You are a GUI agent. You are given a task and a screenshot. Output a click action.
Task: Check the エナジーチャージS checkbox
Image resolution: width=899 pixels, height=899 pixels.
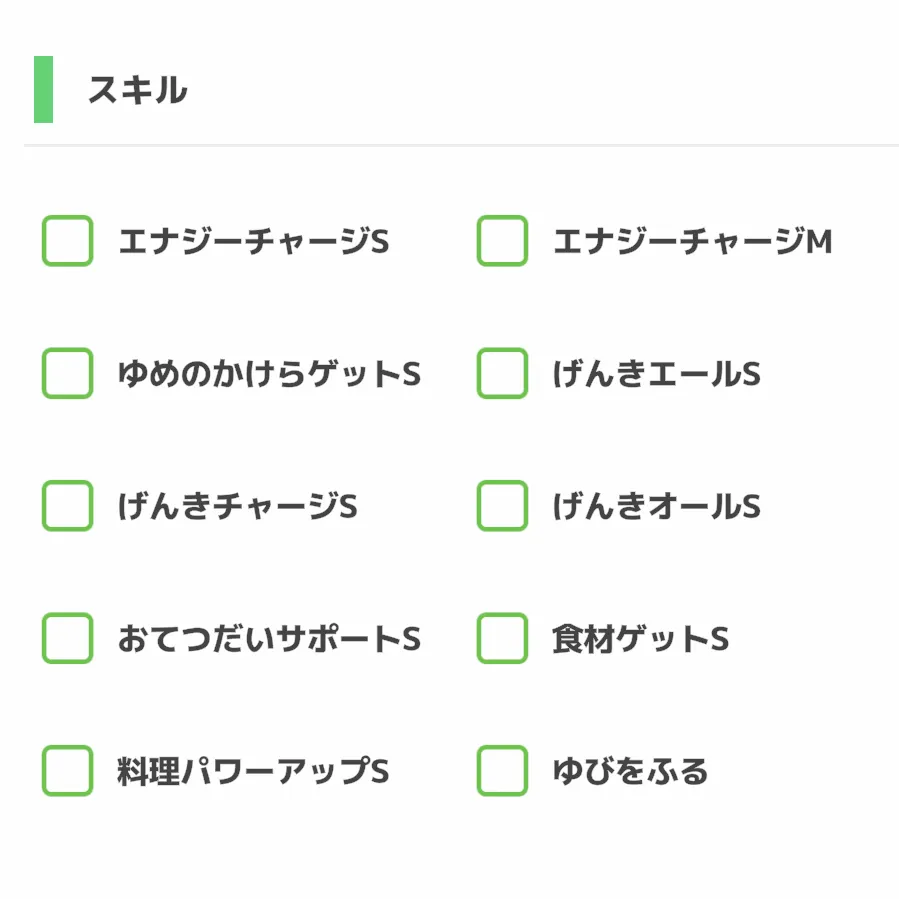pos(68,241)
